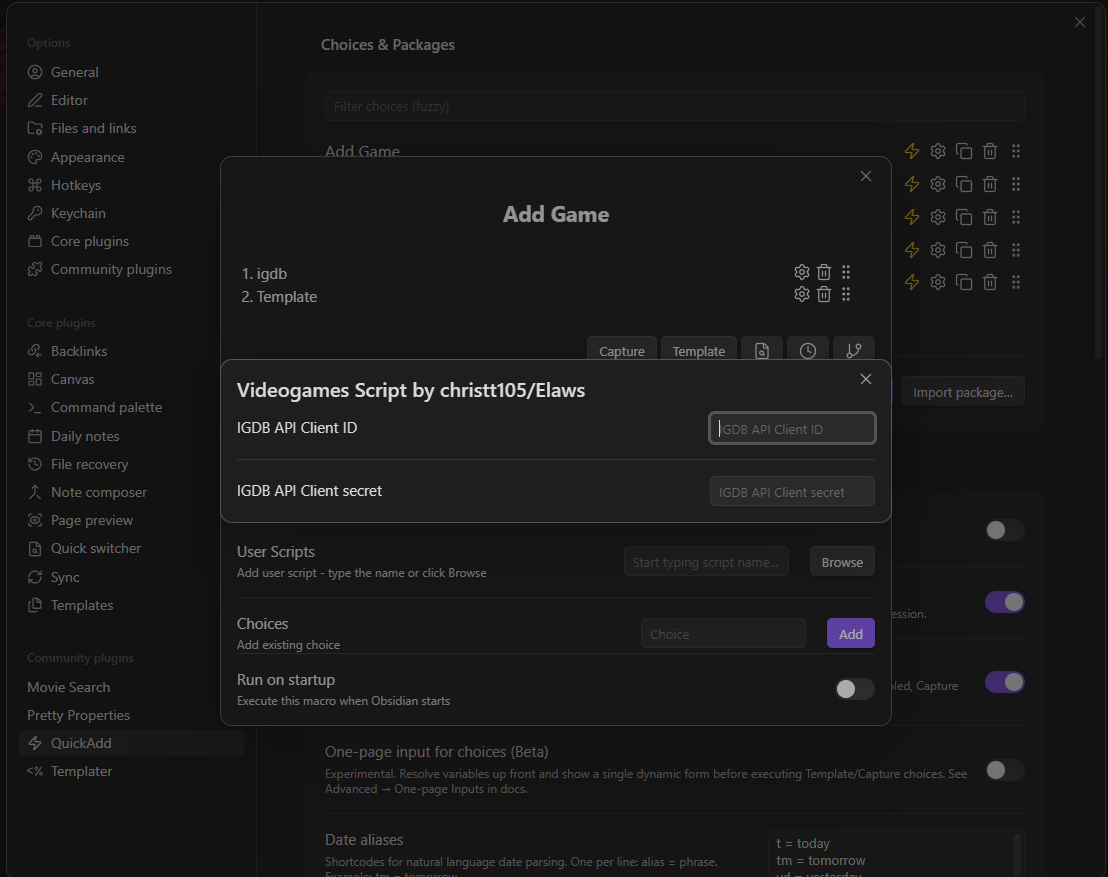Click the Filter choices search box

pyautogui.click(x=675, y=106)
